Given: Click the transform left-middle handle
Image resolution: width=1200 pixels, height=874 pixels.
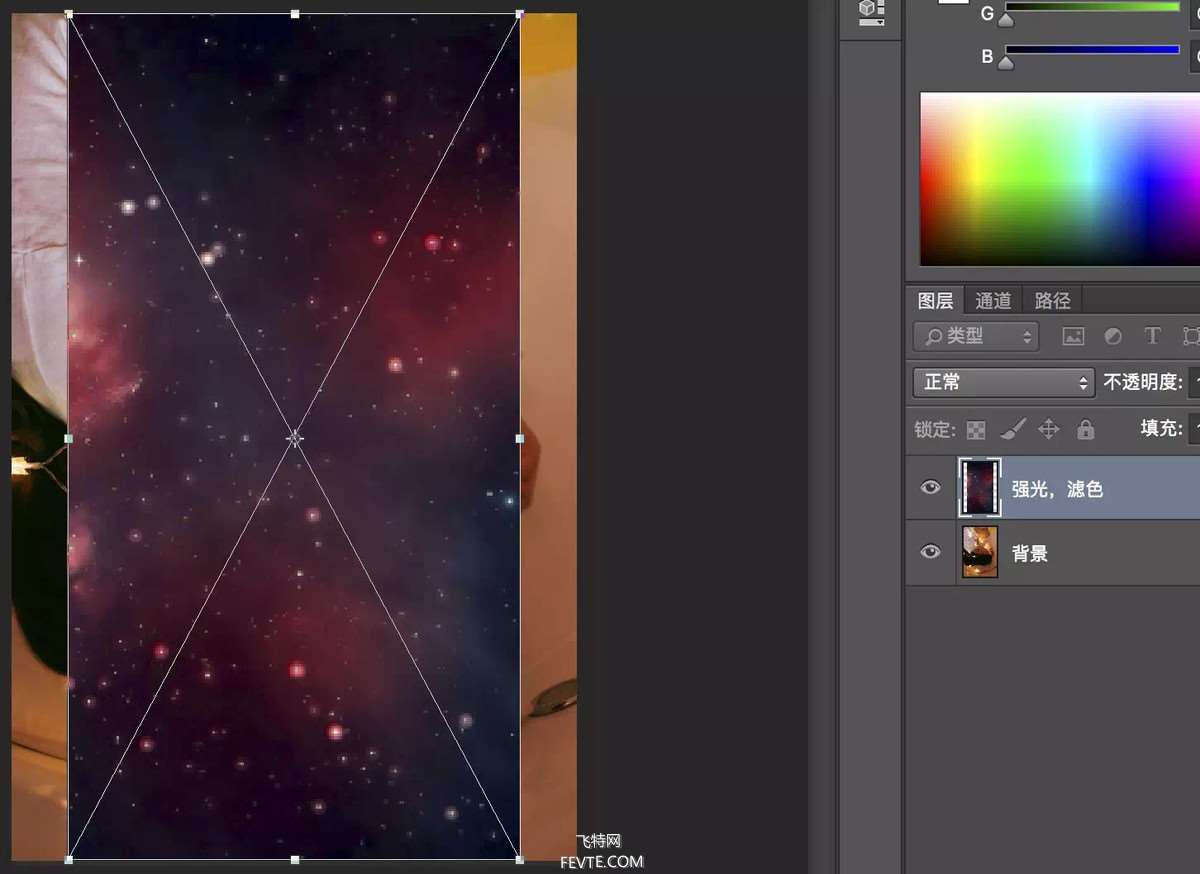Looking at the screenshot, I should [69, 438].
